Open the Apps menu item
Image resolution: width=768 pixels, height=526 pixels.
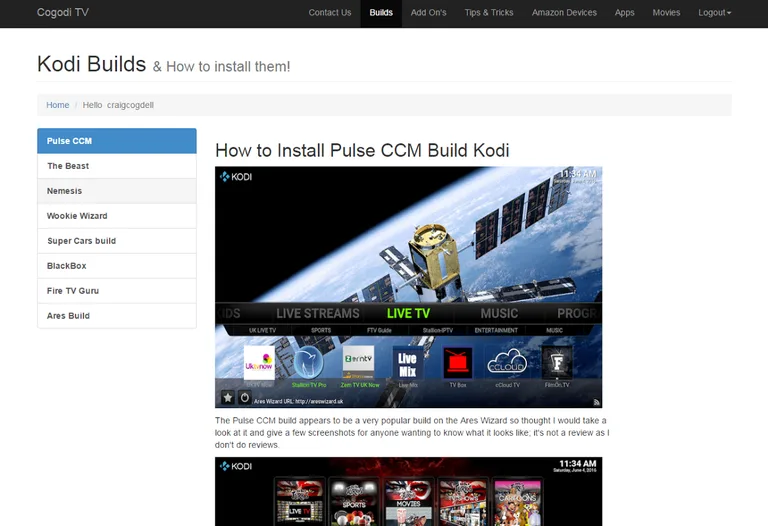click(624, 13)
